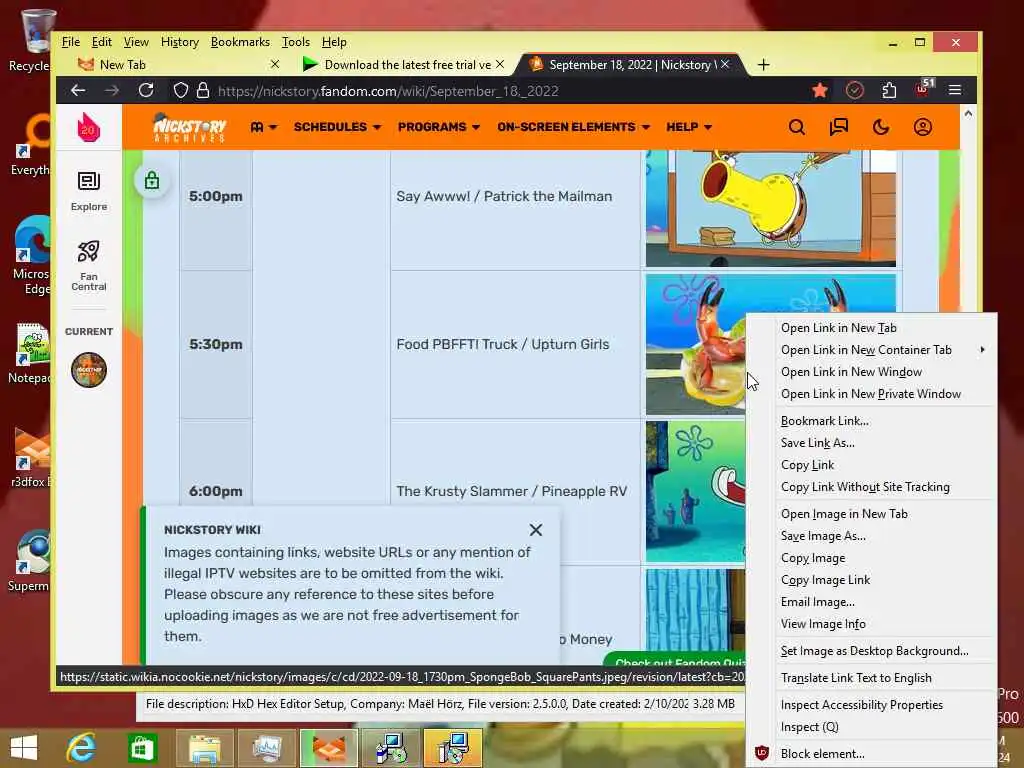
Task: Choose Save Link As
Action: point(872,443)
